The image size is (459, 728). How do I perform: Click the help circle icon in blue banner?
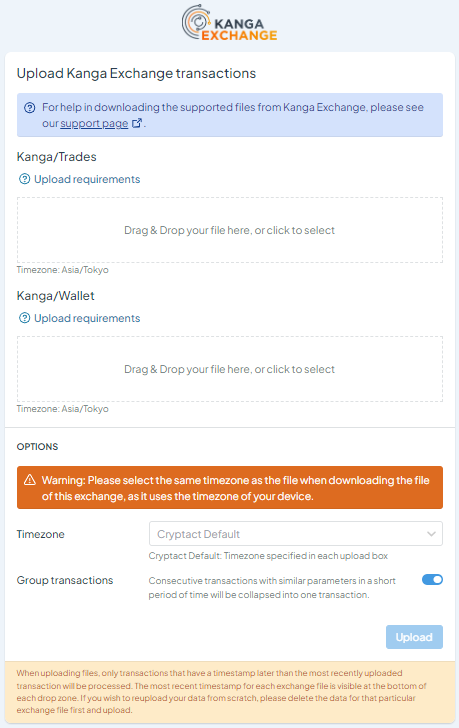click(30, 108)
